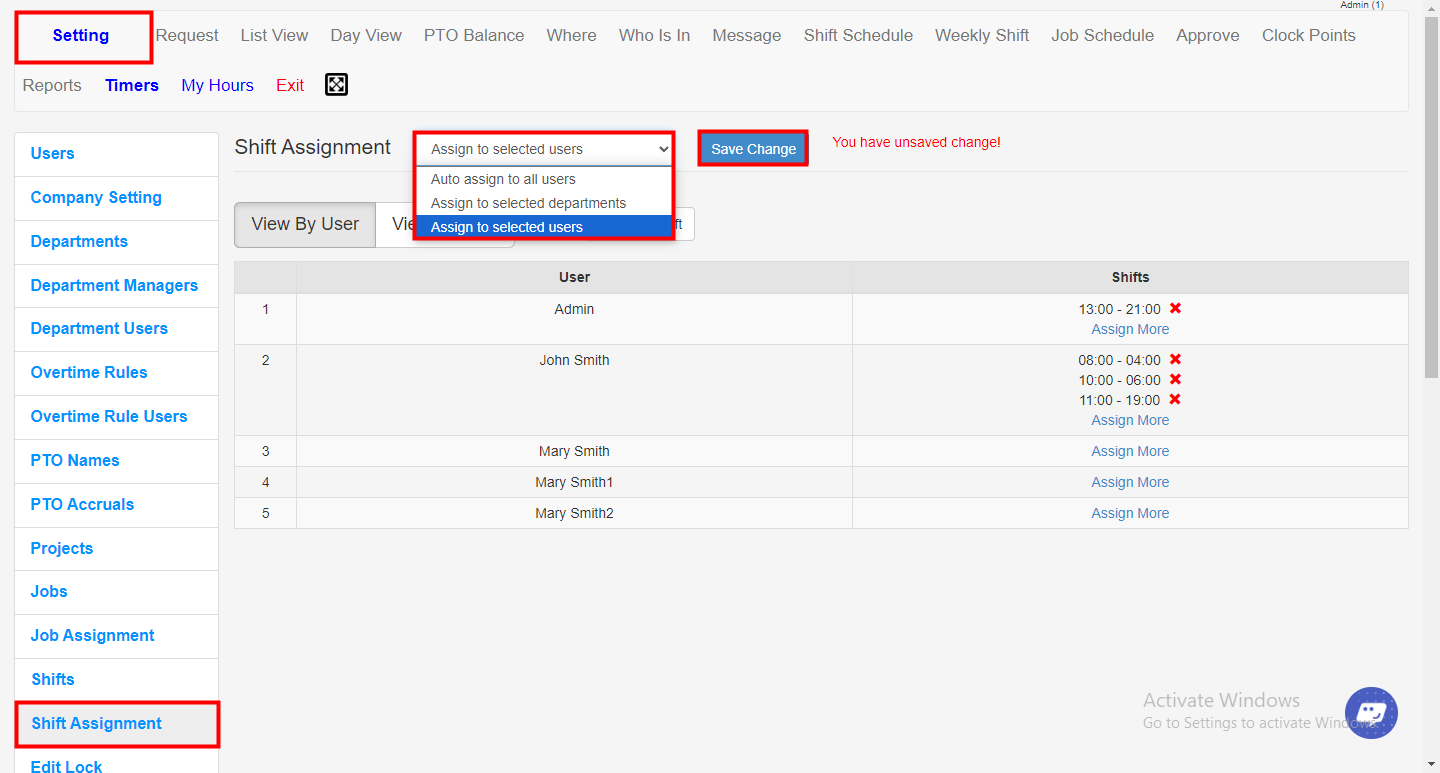Open the Shift Assignment mode dropdown
This screenshot has width=1440, height=773.
[x=544, y=149]
